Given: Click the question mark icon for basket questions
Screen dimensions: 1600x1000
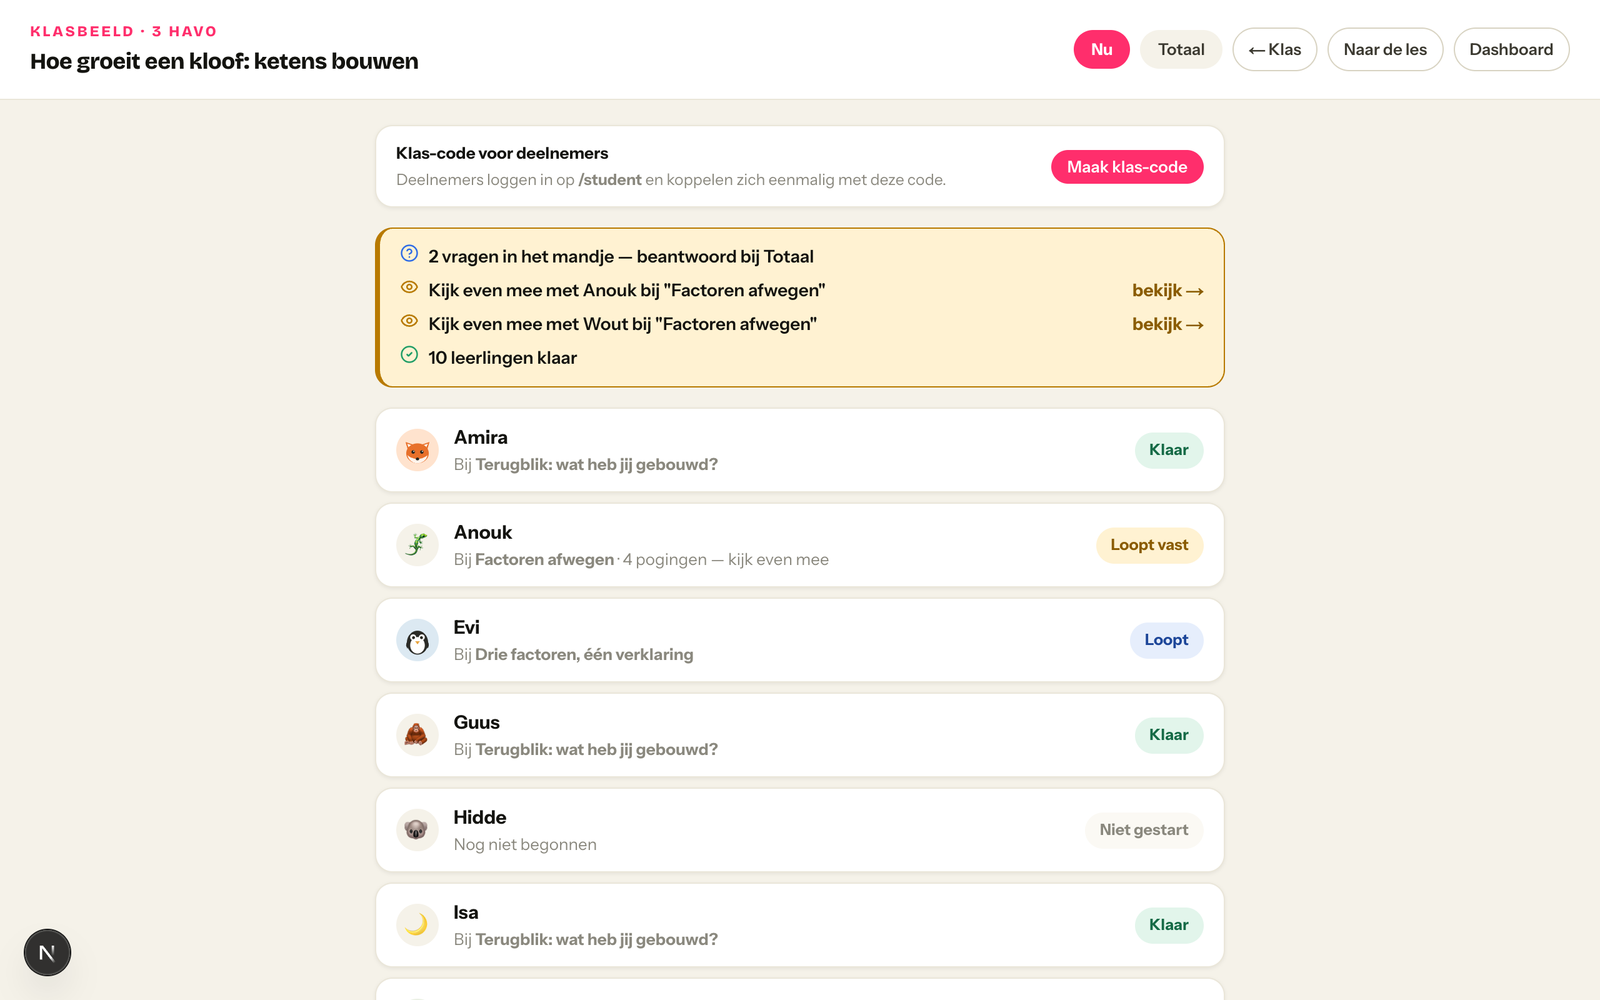Looking at the screenshot, I should tap(409, 253).
